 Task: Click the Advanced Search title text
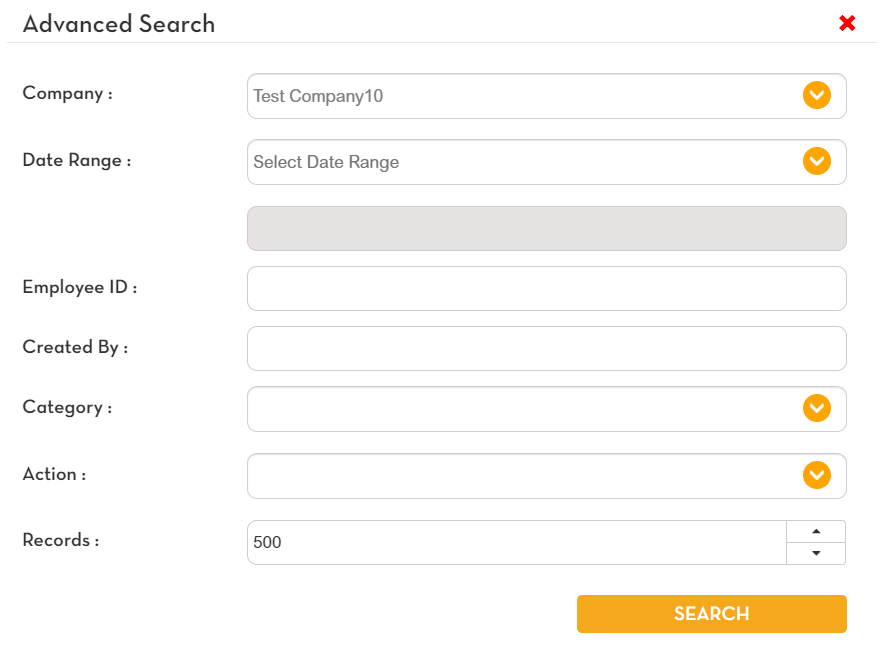click(x=119, y=24)
